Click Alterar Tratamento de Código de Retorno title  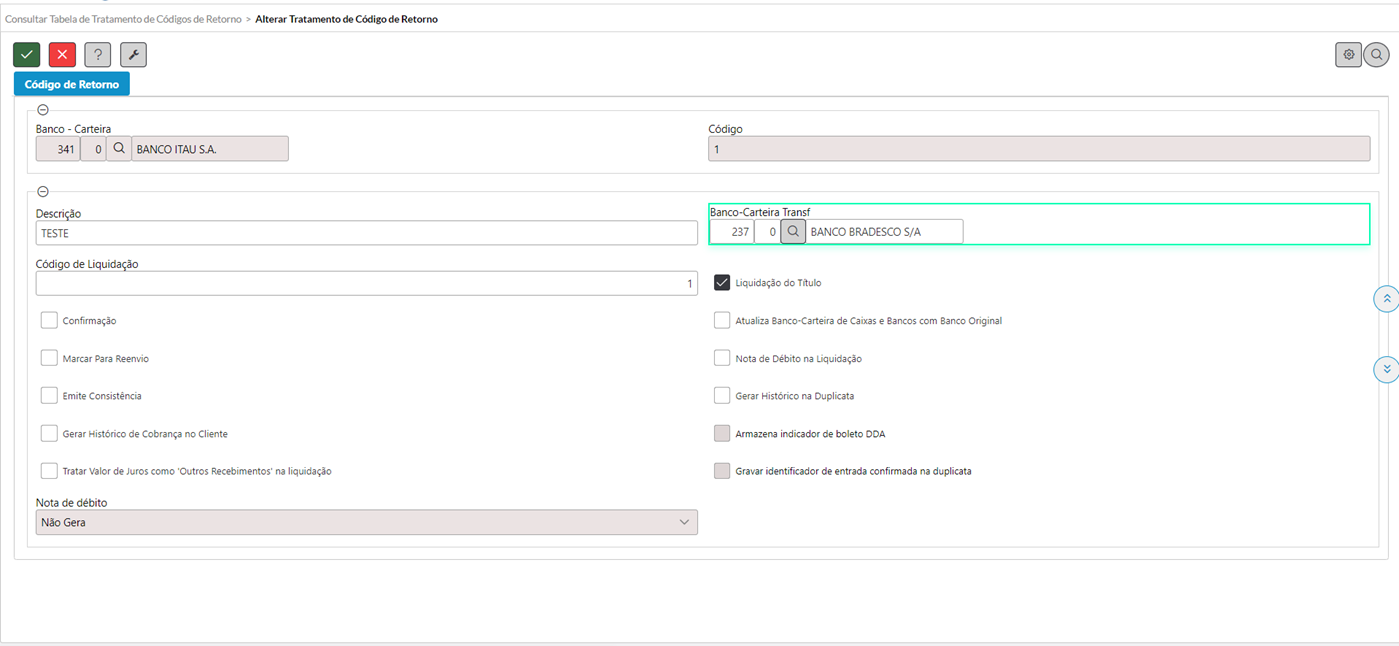pyautogui.click(x=346, y=19)
